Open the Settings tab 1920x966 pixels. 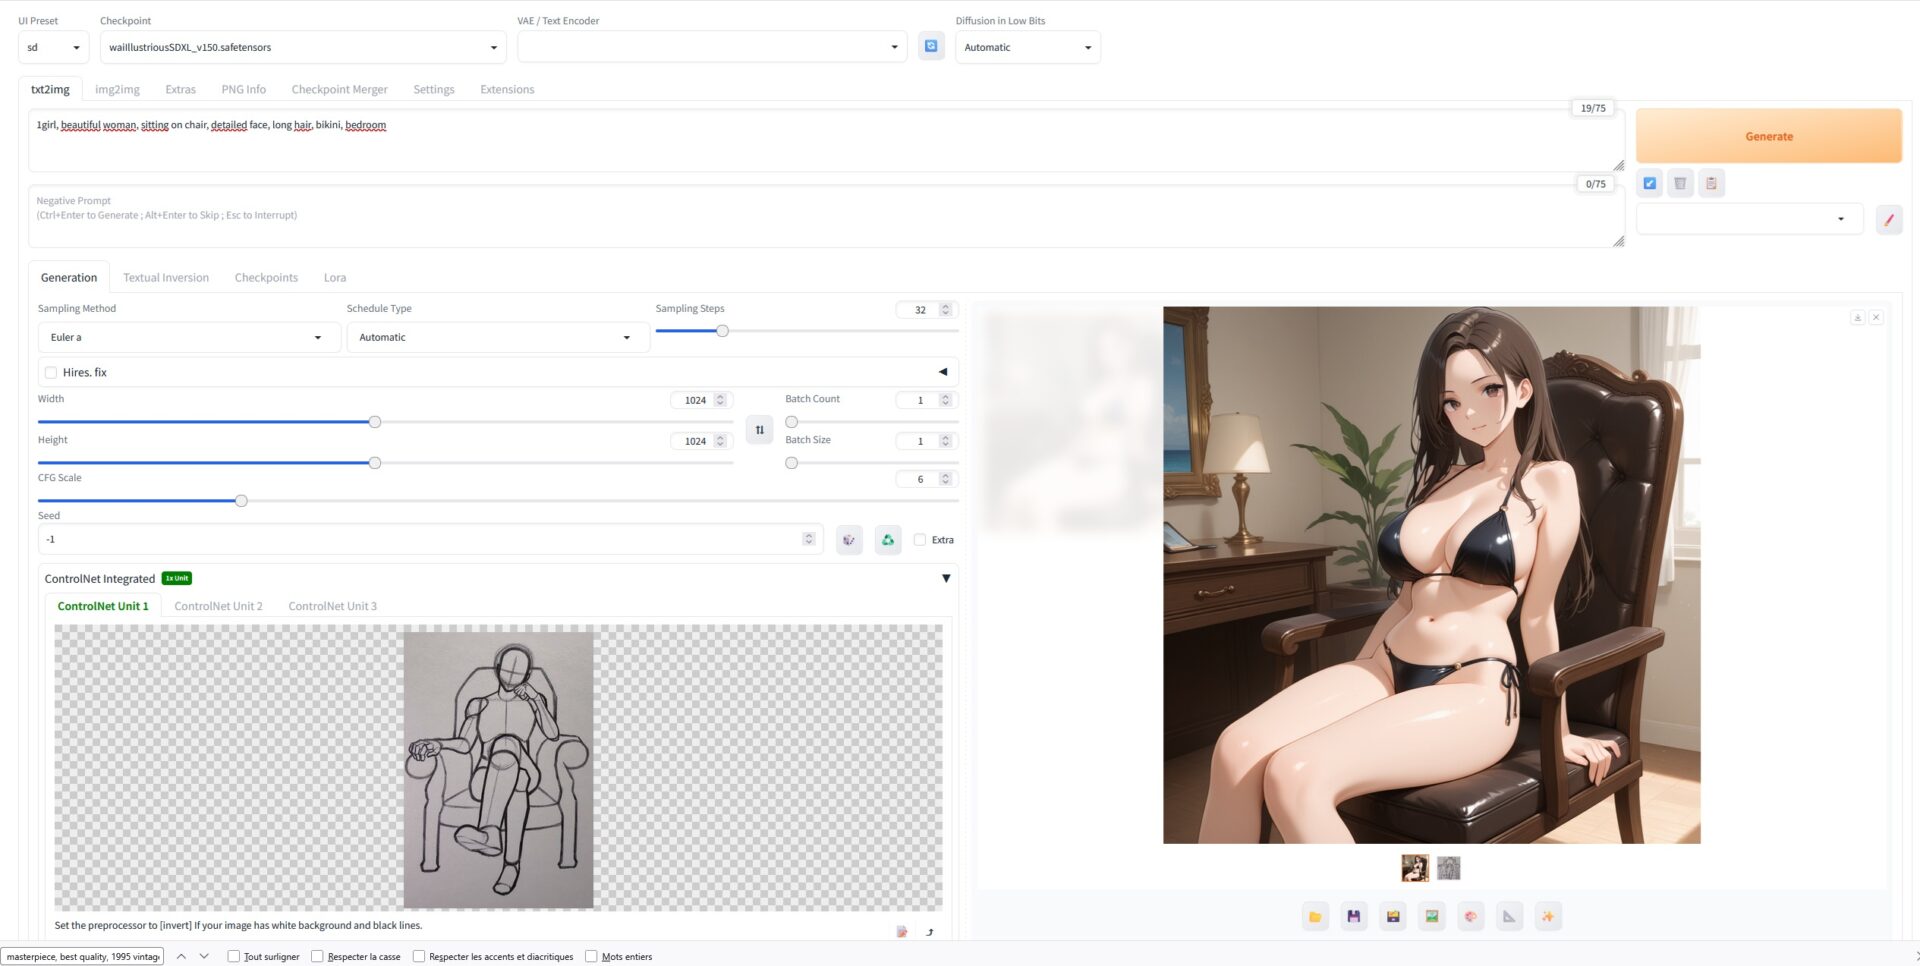coord(434,89)
